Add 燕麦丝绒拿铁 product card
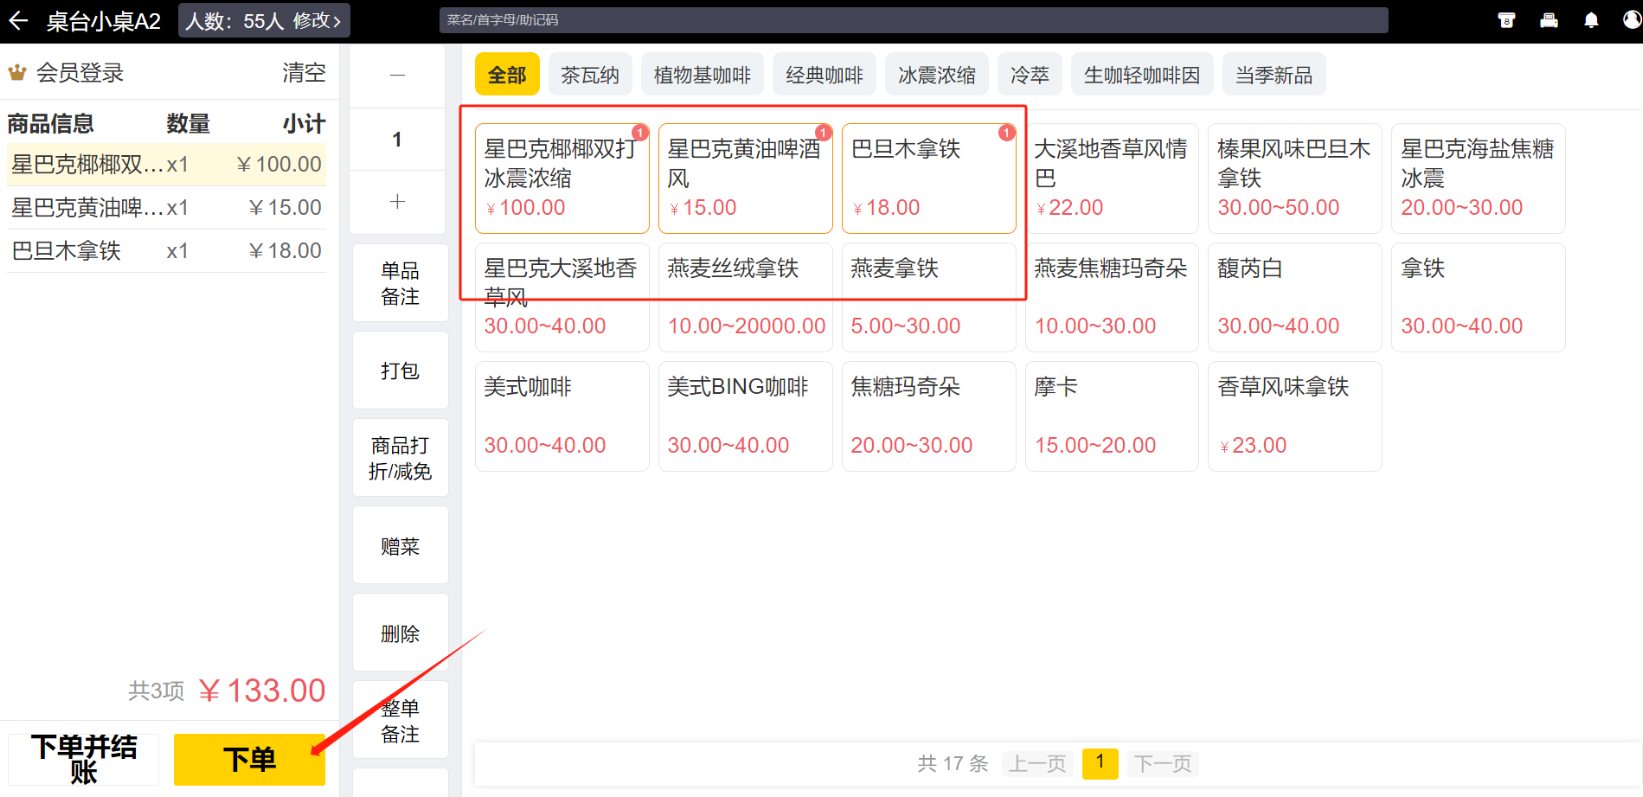 pyautogui.click(x=745, y=297)
